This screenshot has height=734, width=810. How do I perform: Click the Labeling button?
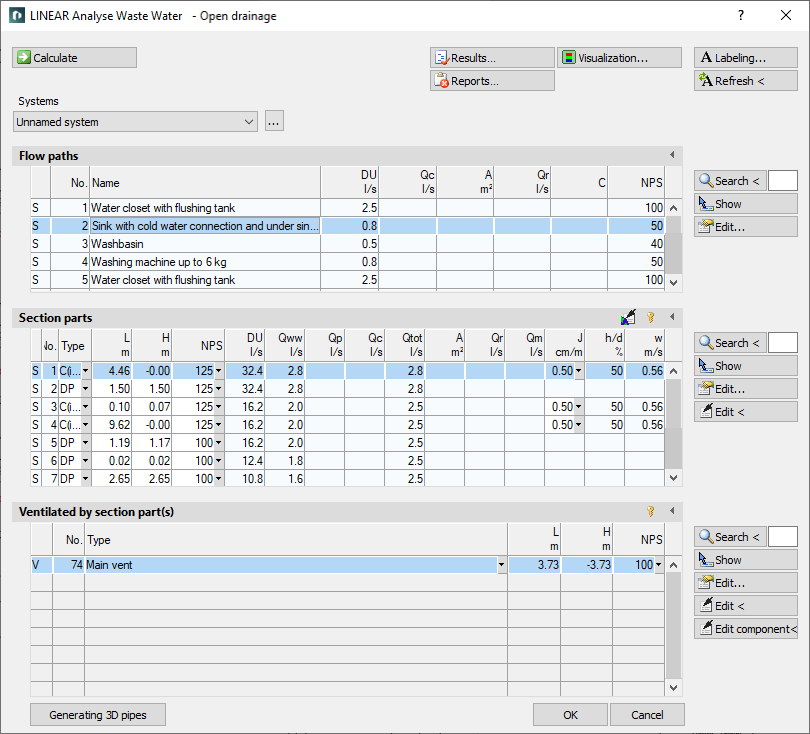click(x=746, y=58)
